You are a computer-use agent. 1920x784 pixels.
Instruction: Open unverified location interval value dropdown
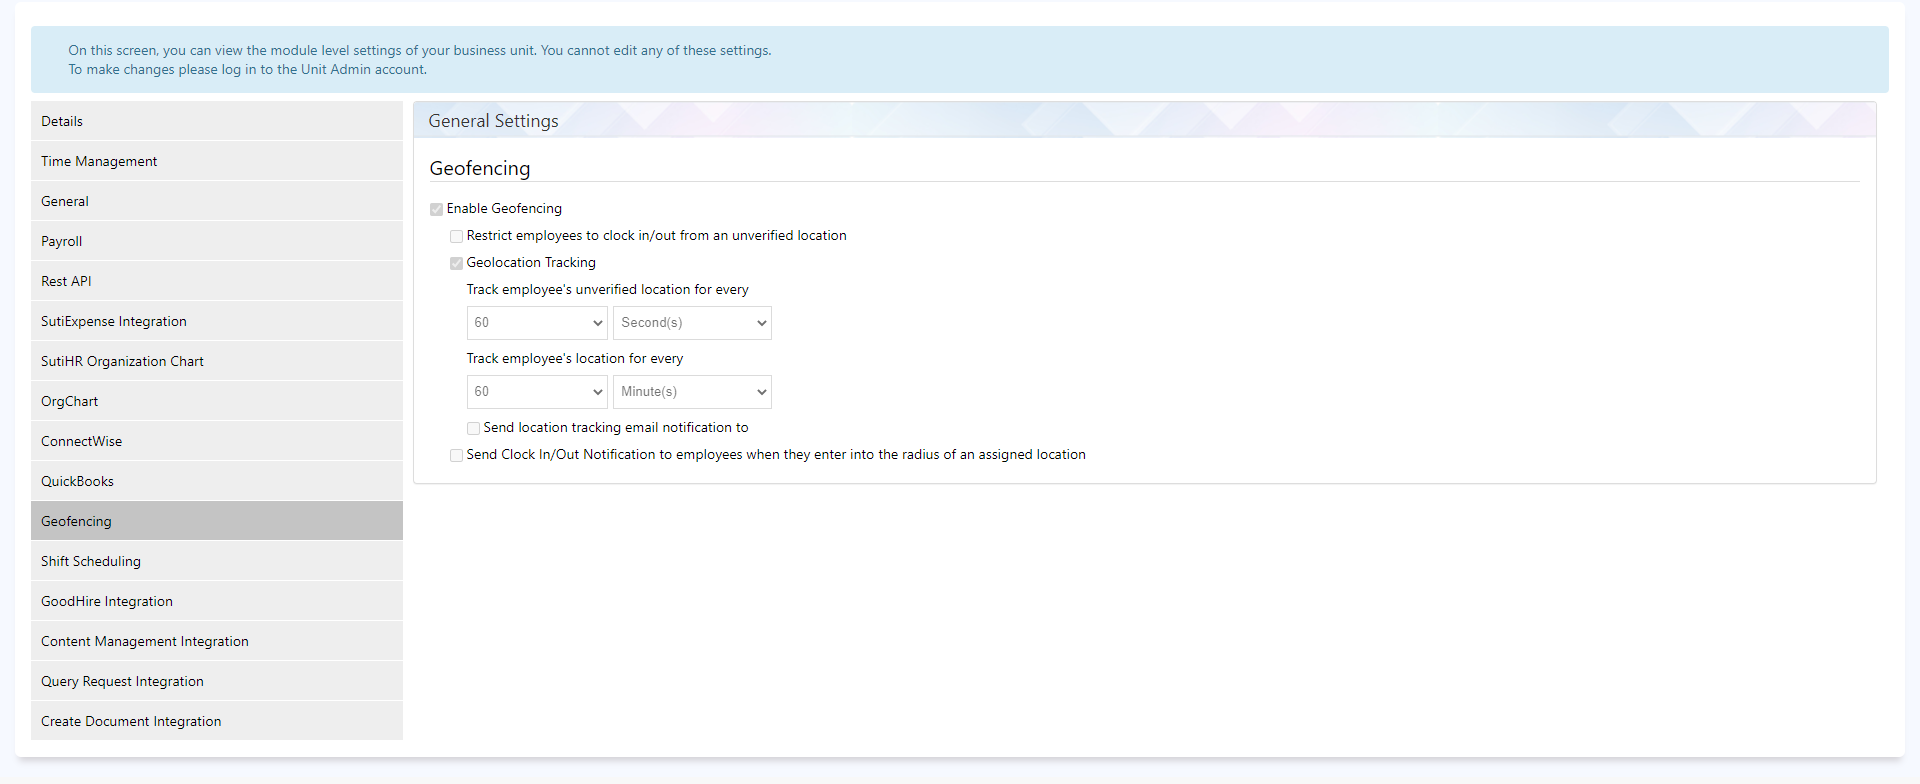pos(537,323)
